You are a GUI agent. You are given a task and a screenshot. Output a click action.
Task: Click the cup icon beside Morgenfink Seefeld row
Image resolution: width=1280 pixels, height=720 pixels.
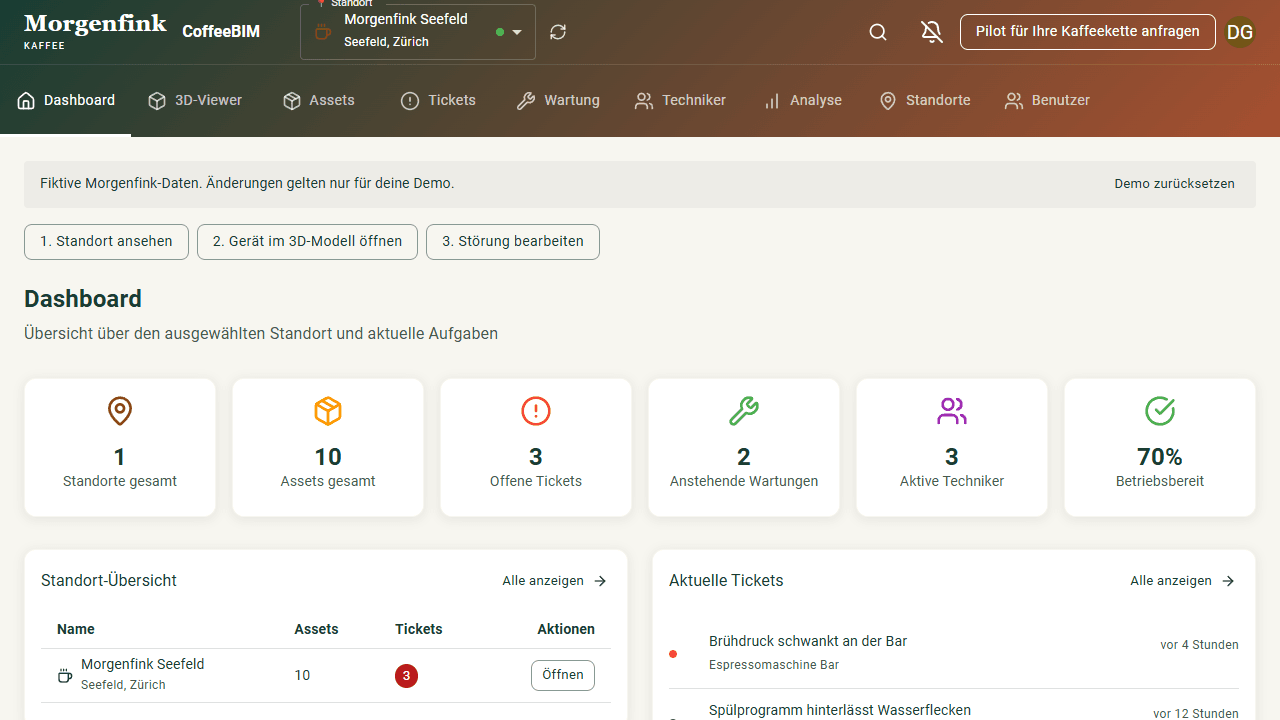coord(65,675)
